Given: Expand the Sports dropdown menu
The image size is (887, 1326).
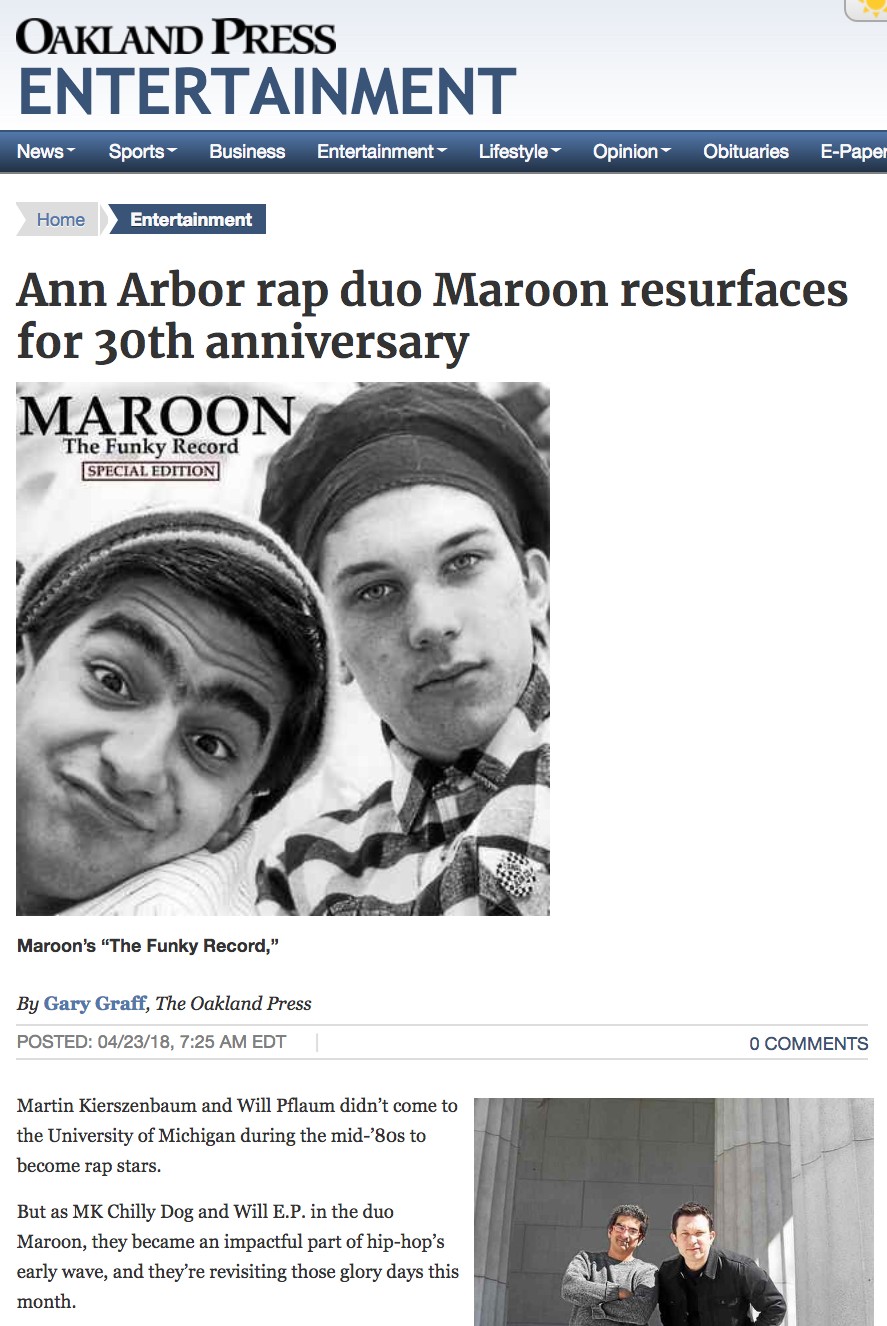Looking at the screenshot, I should [x=142, y=152].
